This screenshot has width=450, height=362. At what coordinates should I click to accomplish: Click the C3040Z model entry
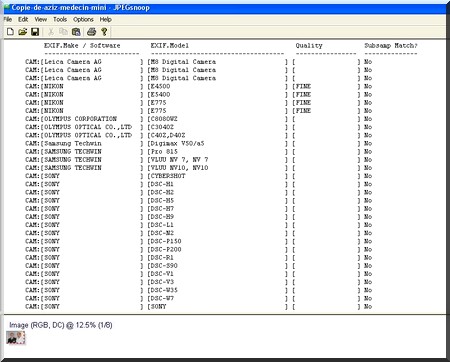click(162, 127)
